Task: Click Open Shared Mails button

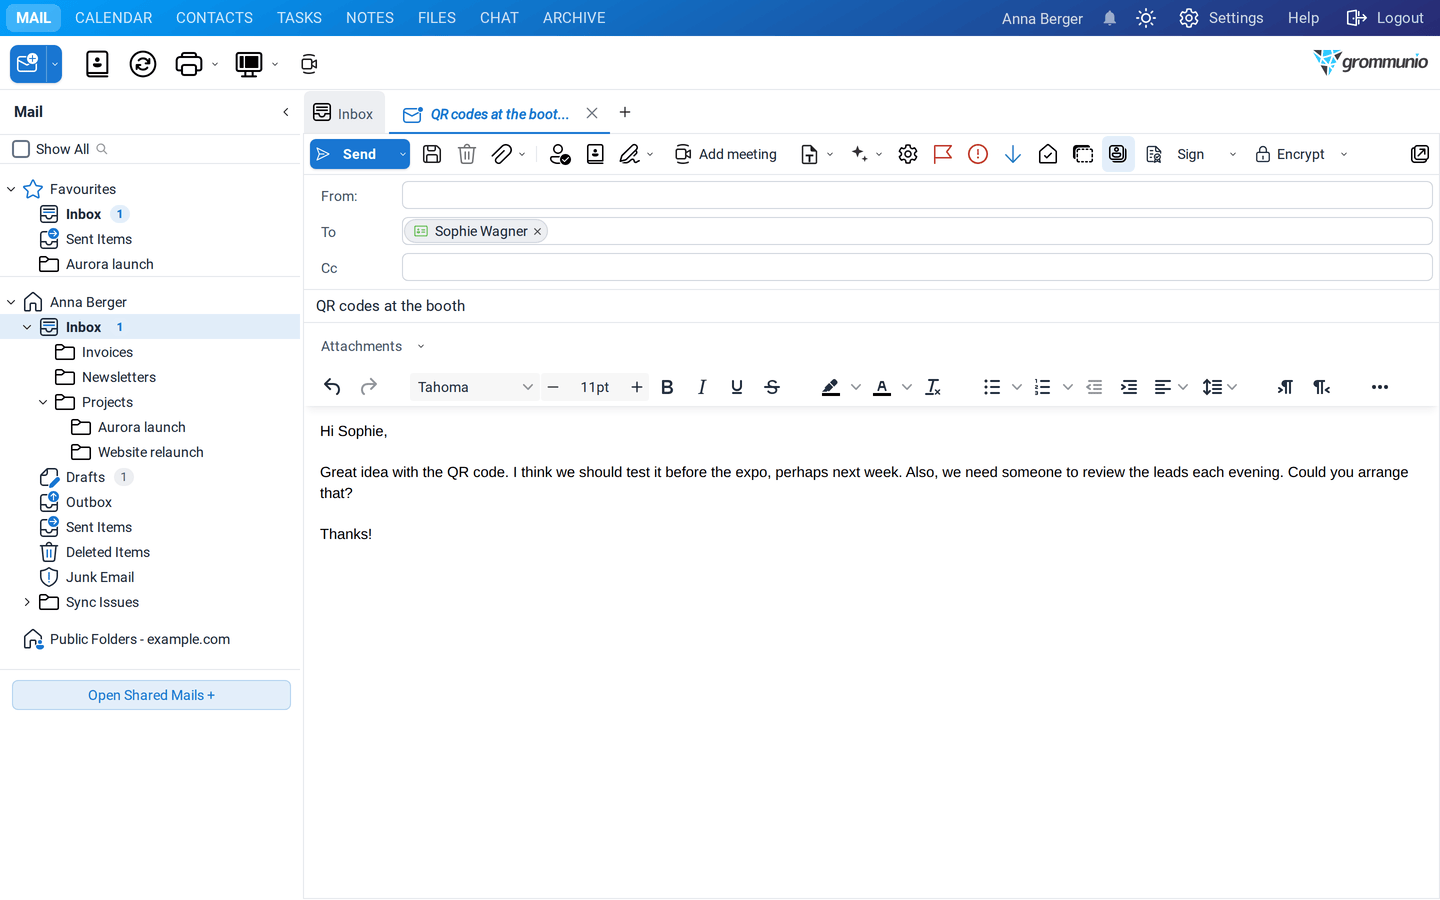Action: (x=151, y=695)
